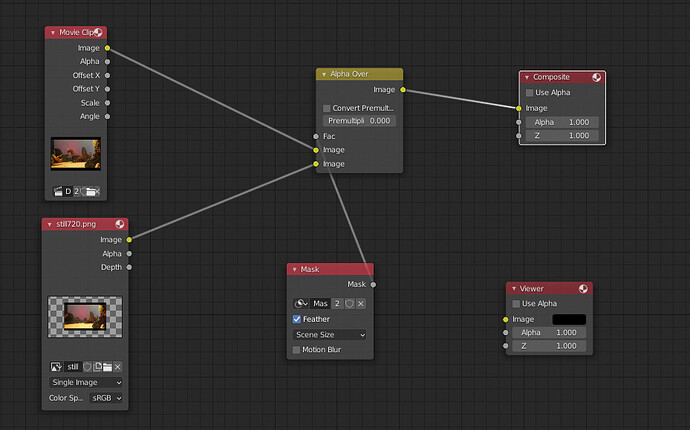
Task: Open Scene Size dropdown in Mask node
Action: click(x=330, y=335)
